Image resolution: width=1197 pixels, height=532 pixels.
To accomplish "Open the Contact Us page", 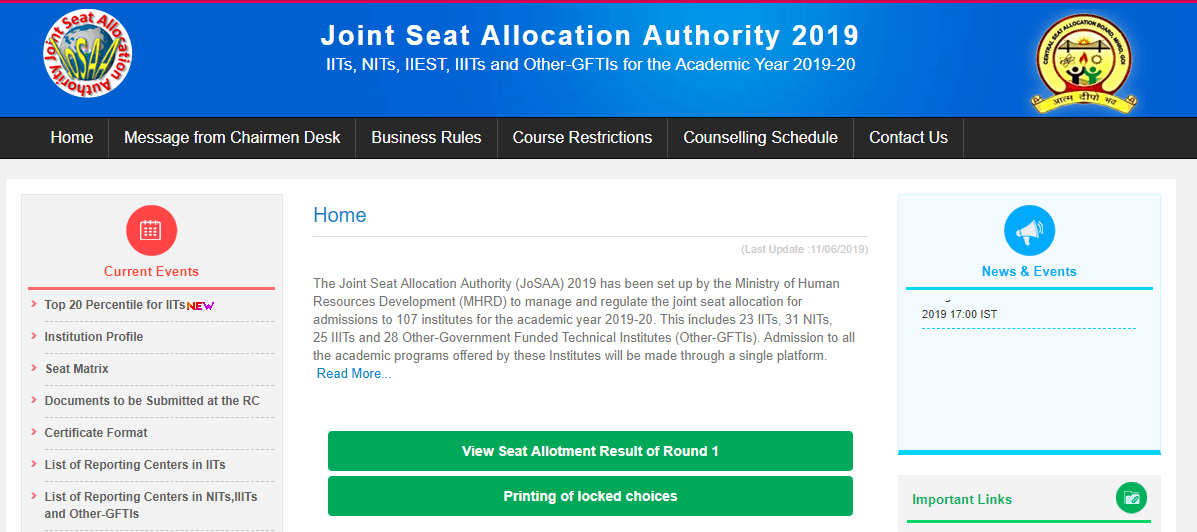I will [908, 138].
